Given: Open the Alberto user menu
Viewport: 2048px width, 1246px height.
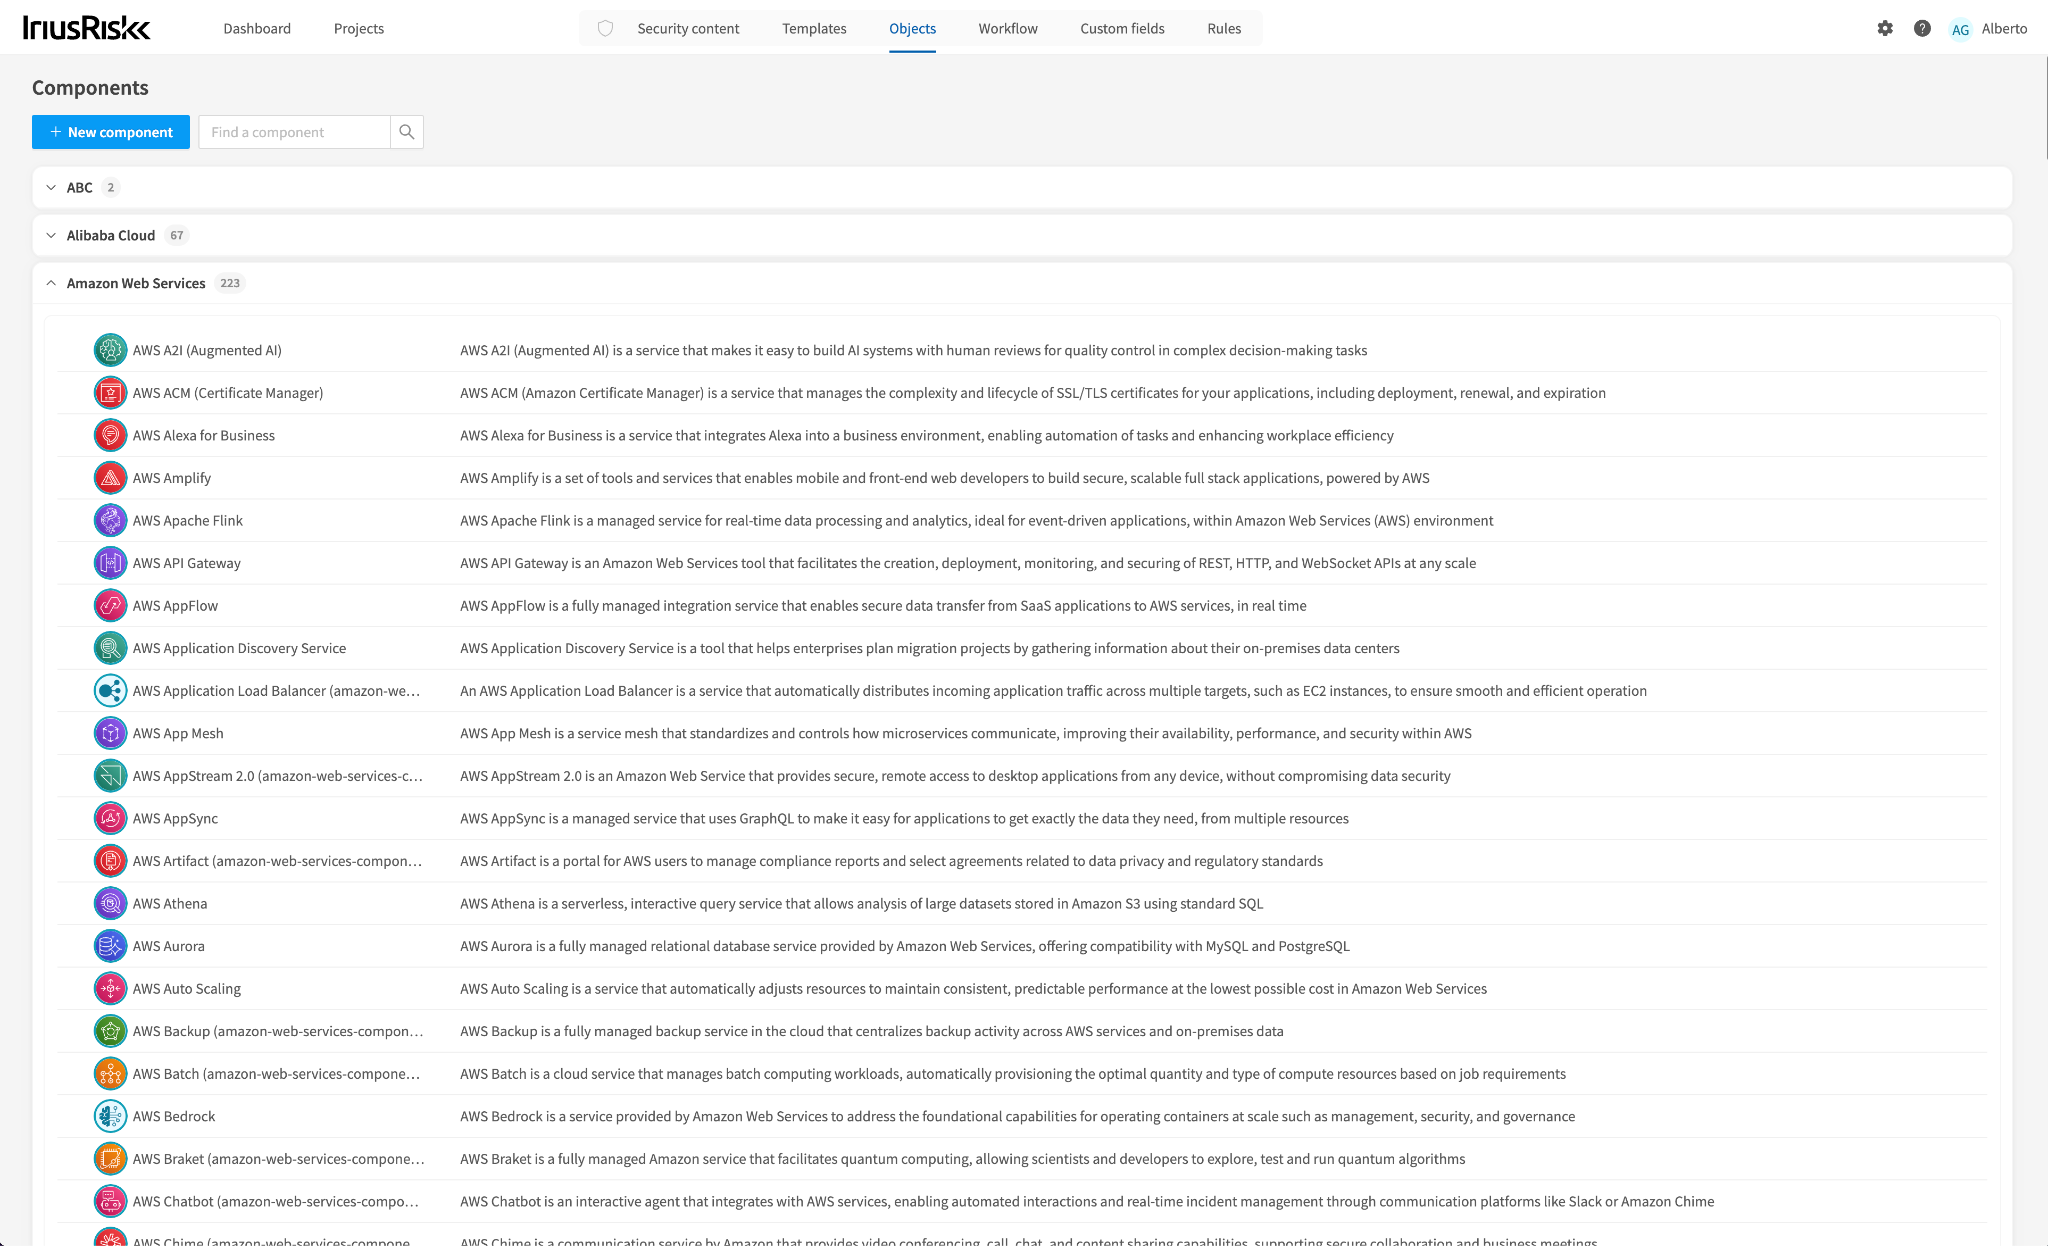Looking at the screenshot, I should [x=2004, y=28].
